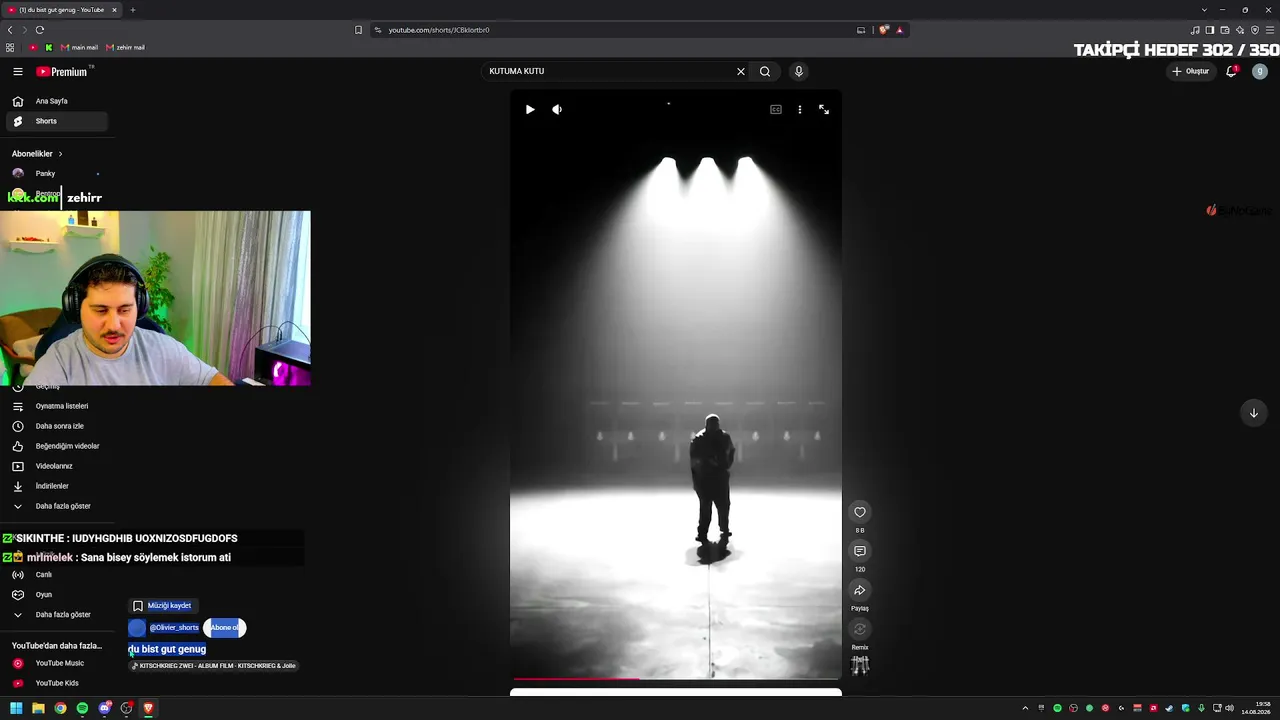Open comments for the Short
This screenshot has width=1280, height=720.
coord(860,551)
